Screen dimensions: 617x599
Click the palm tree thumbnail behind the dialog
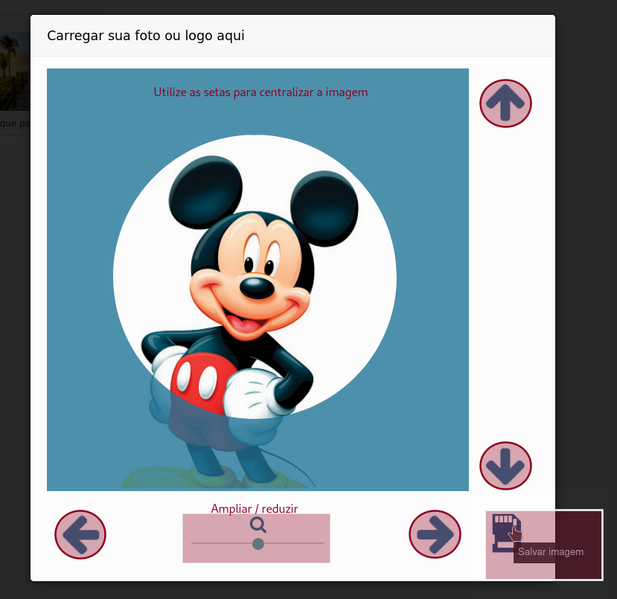coord(15,72)
